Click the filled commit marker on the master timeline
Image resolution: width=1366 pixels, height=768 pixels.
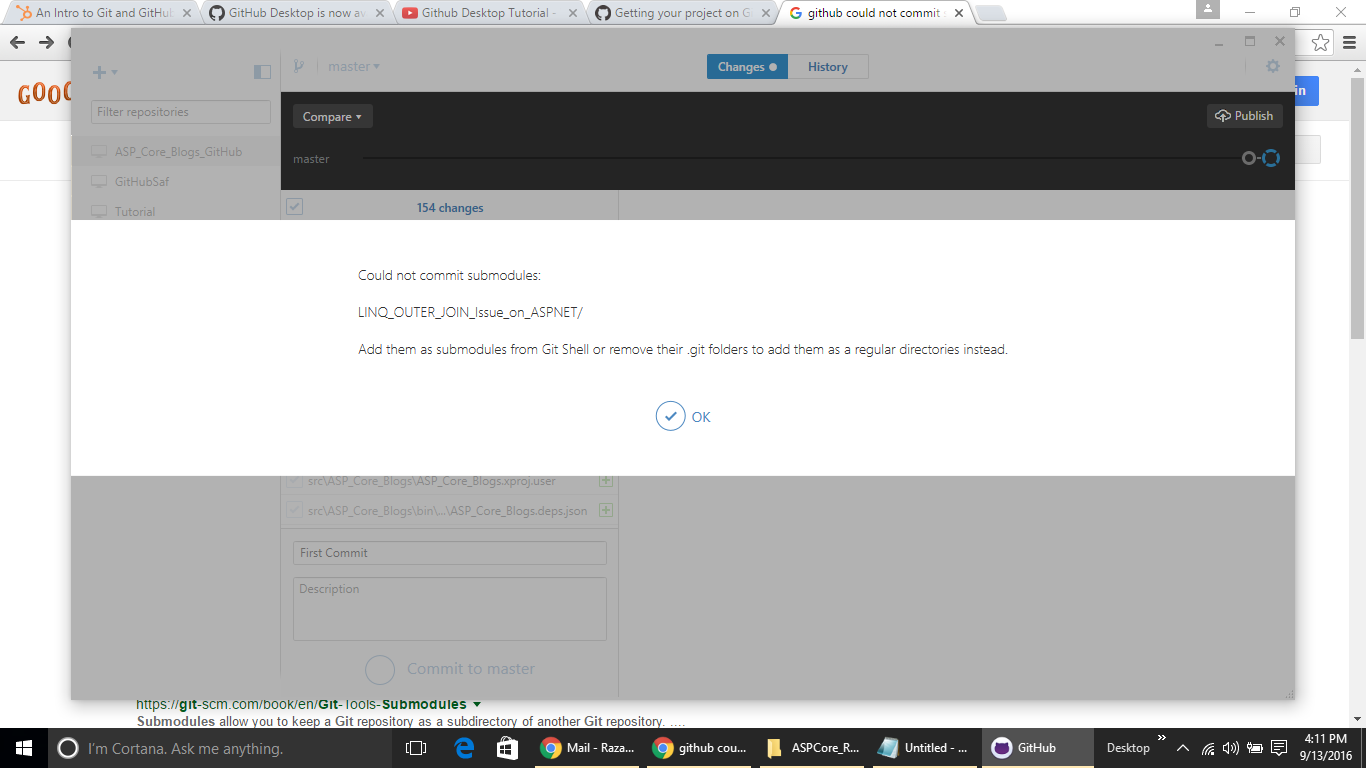coord(1248,158)
